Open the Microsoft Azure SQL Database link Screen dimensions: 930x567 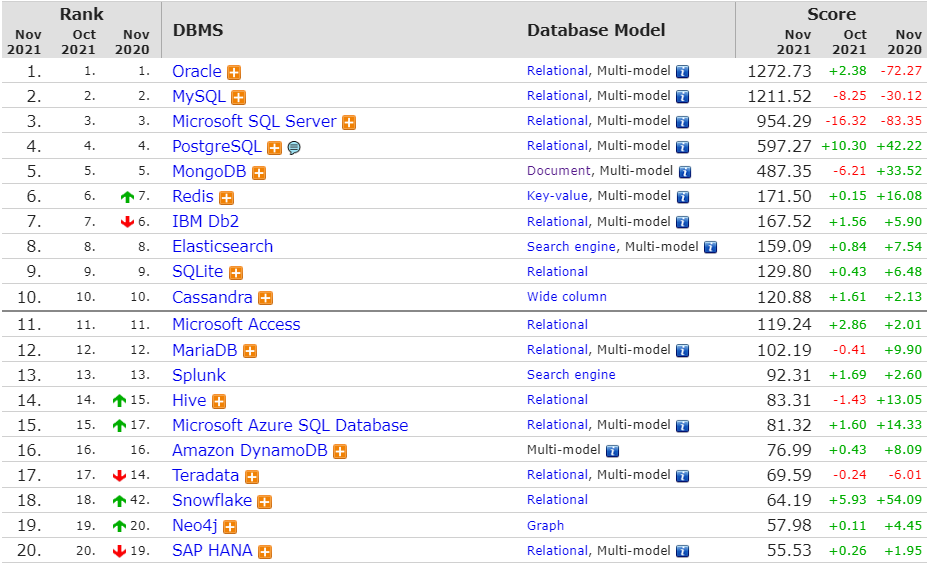pos(290,425)
